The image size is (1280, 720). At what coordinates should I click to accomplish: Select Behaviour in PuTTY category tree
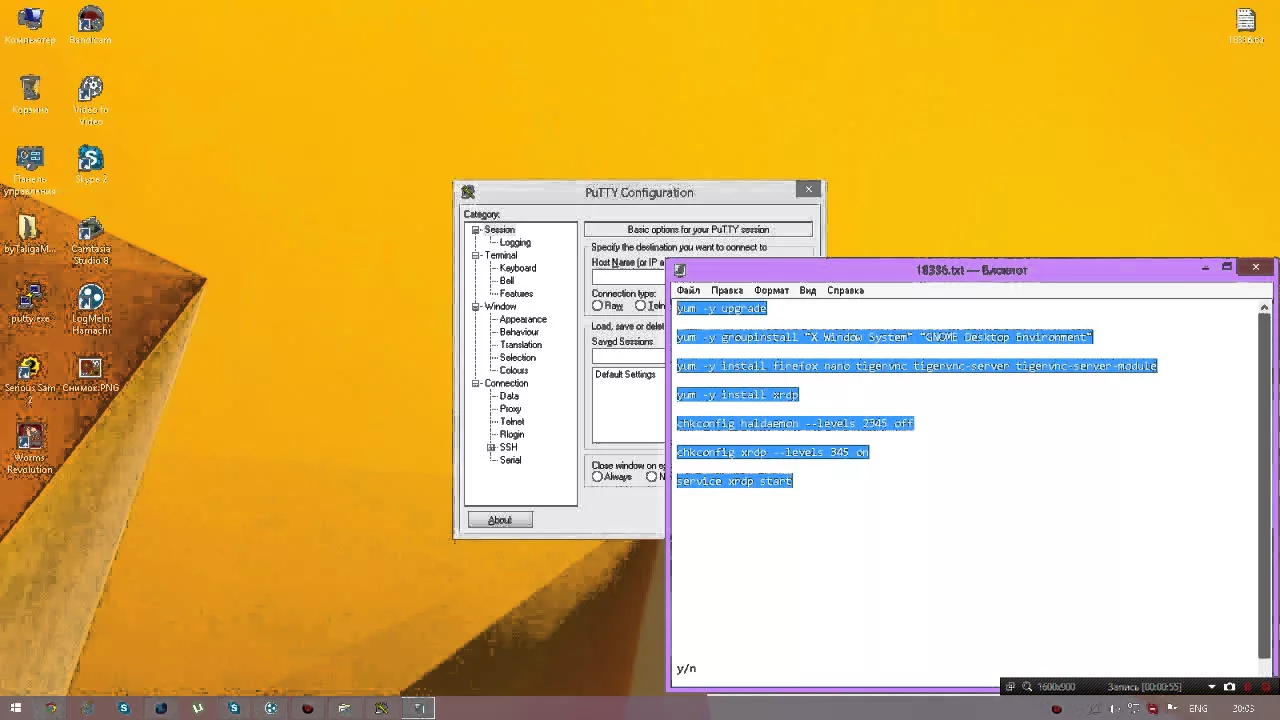coord(519,332)
